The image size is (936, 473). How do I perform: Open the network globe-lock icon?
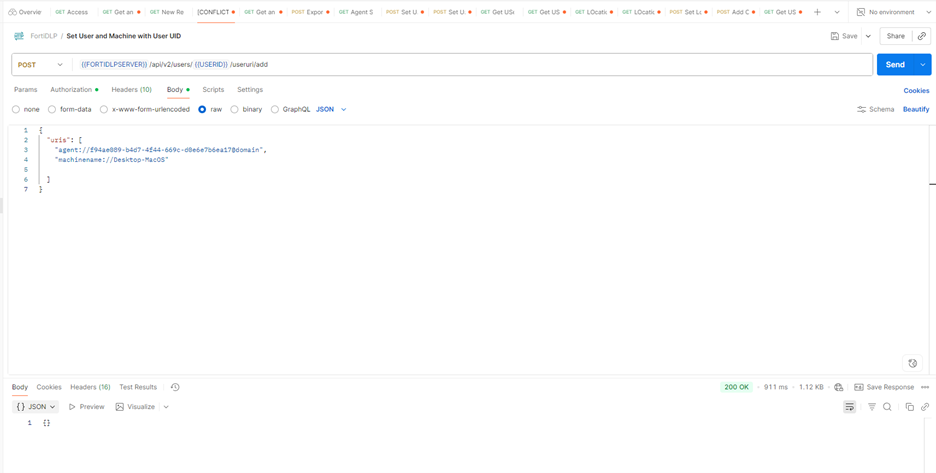tap(839, 387)
